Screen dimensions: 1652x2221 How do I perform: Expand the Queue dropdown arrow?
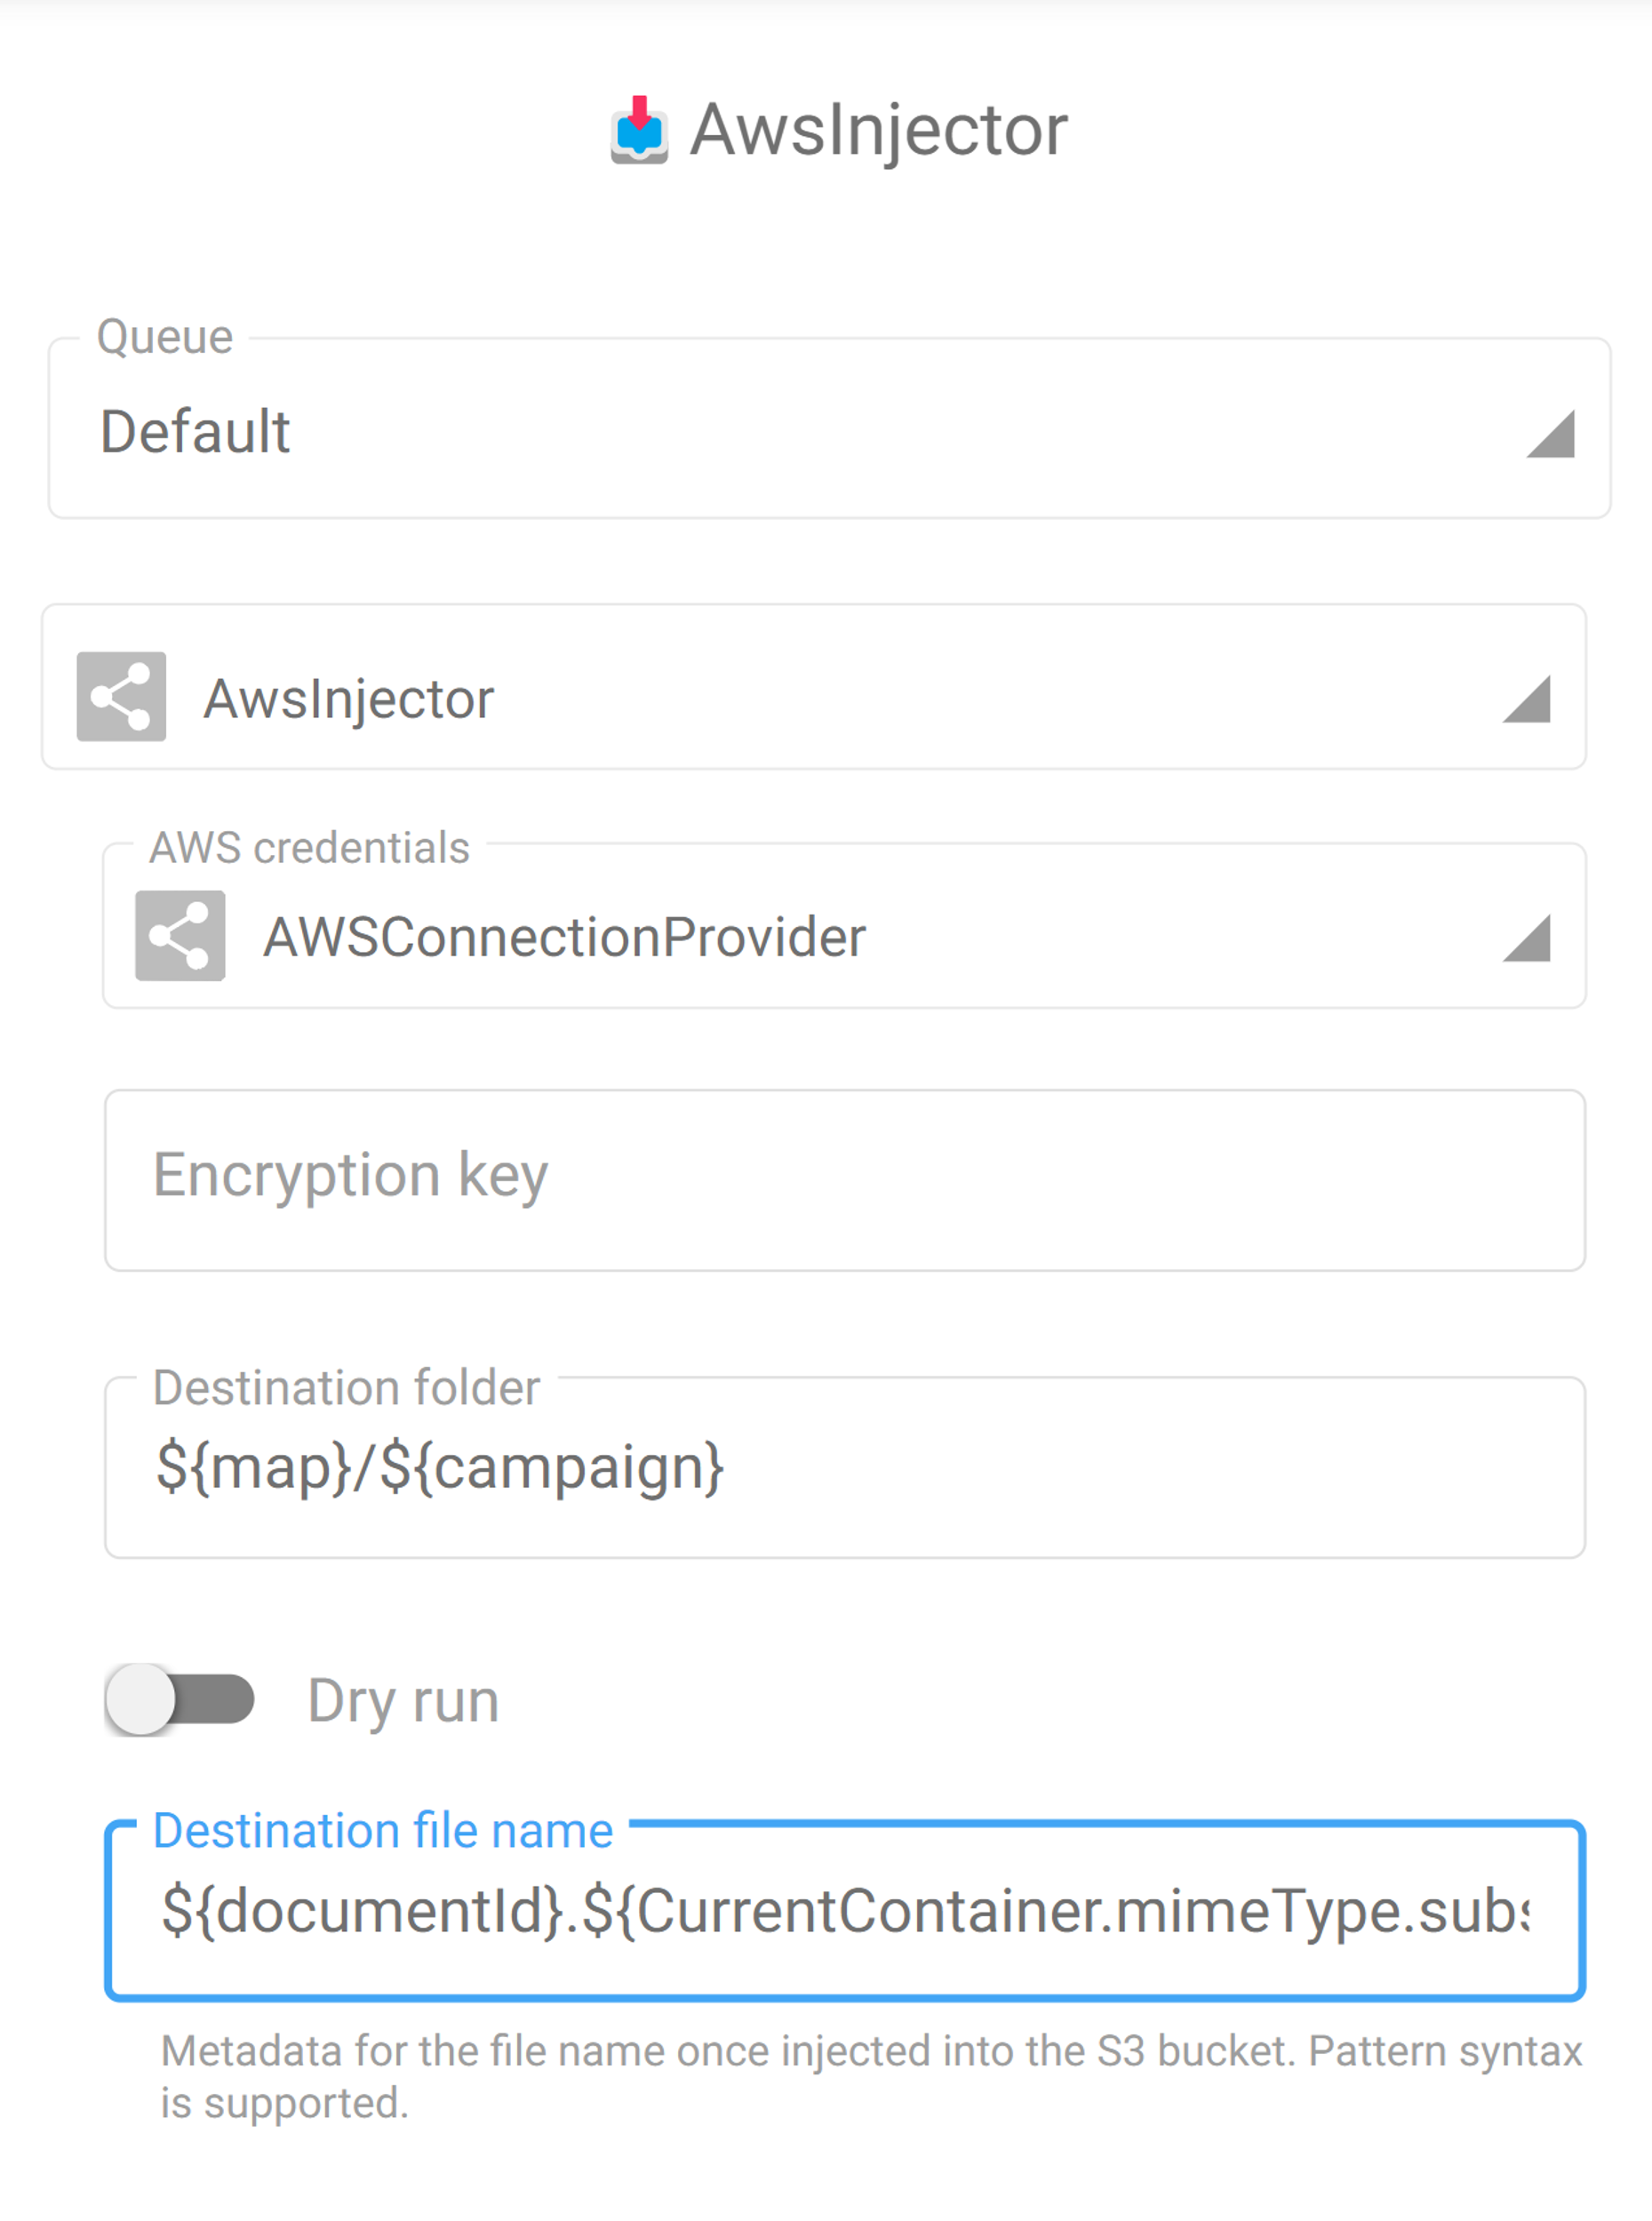pos(1550,434)
